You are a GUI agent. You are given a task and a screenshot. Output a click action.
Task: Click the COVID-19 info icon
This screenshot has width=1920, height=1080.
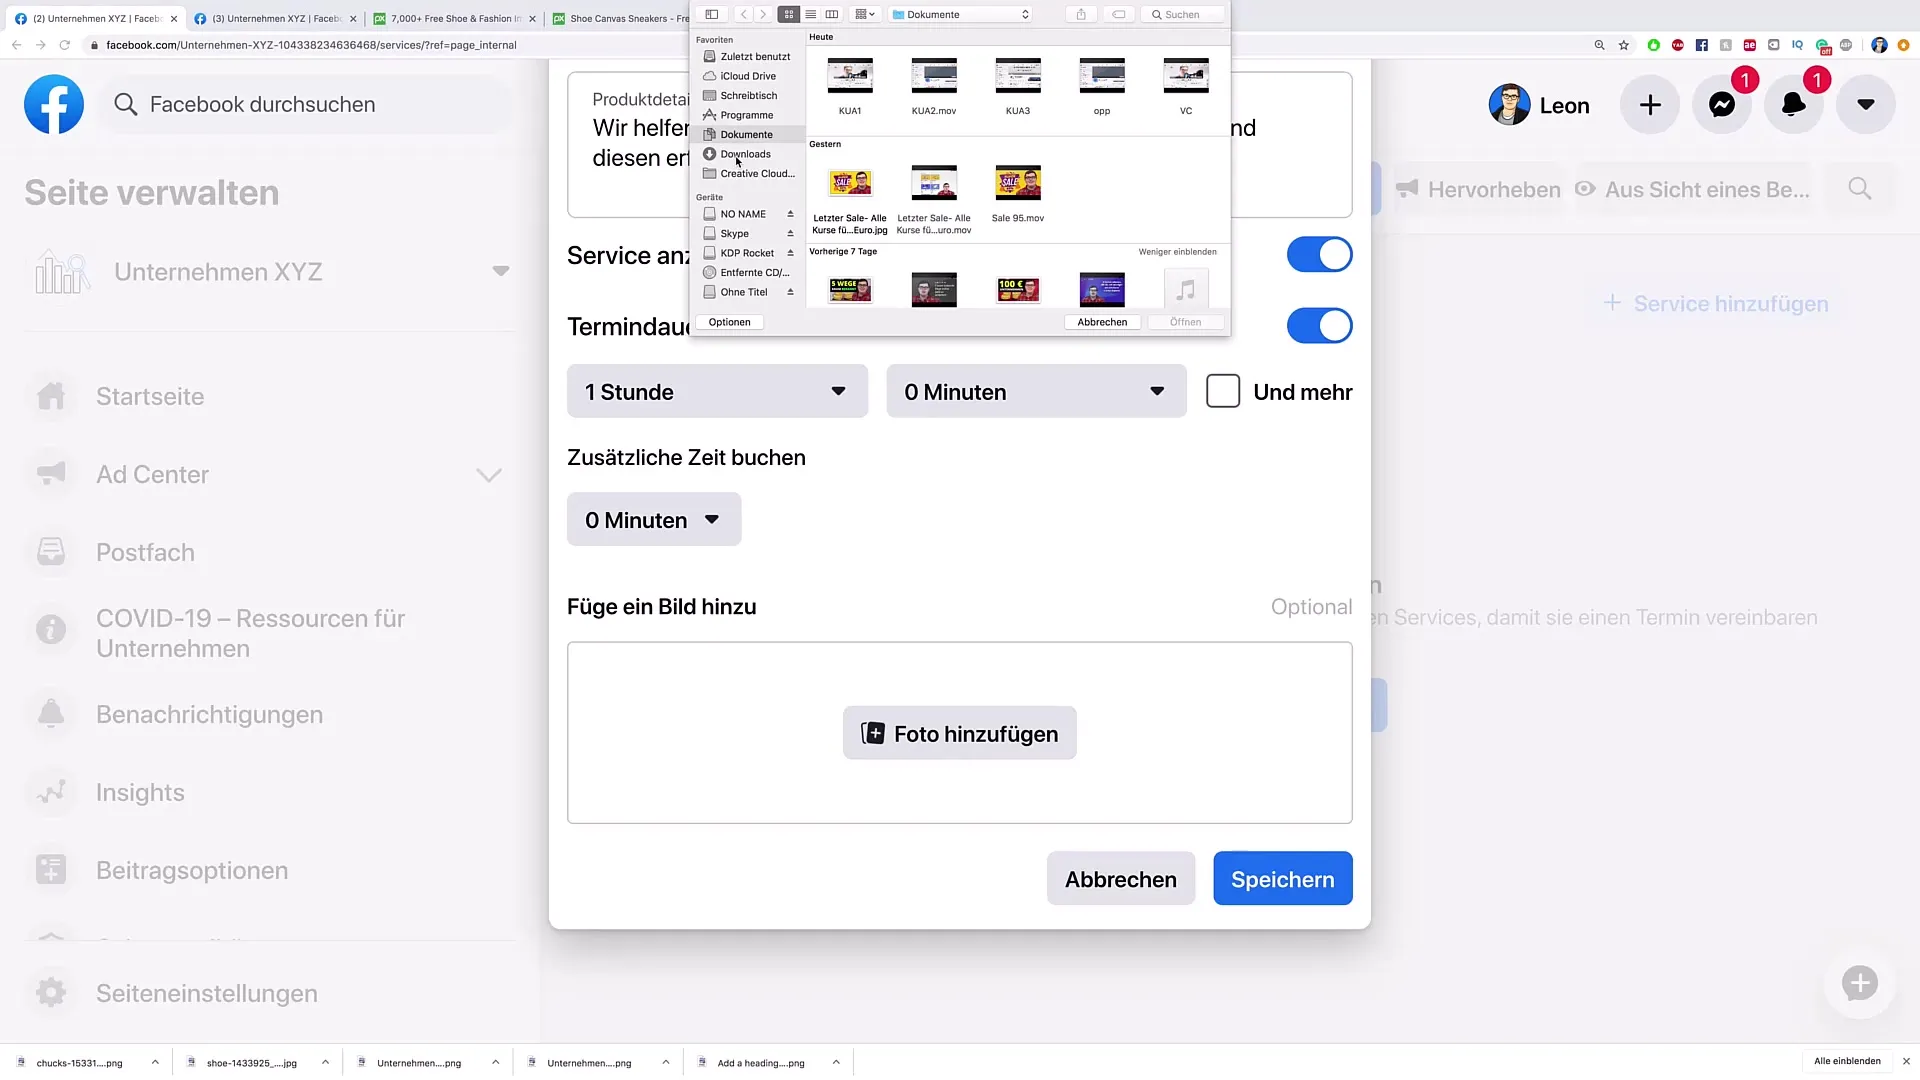(x=50, y=630)
